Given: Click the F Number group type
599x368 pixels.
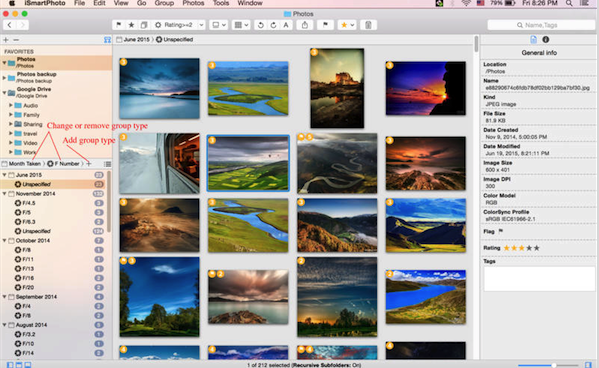Looking at the screenshot, I should (63, 164).
